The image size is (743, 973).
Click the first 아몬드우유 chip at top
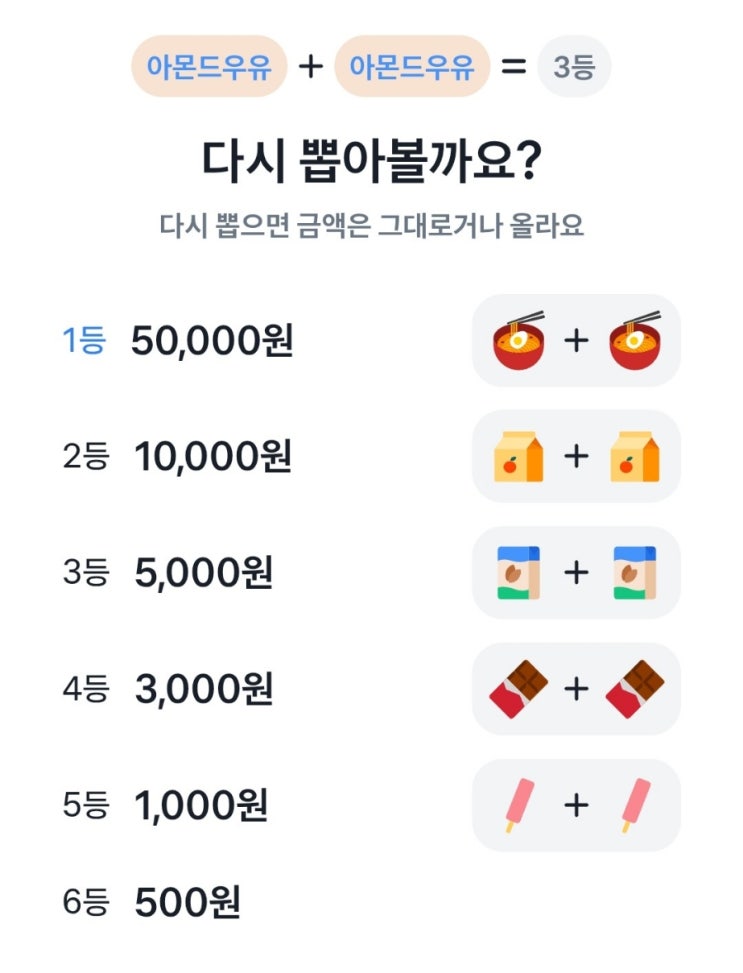pos(209,67)
